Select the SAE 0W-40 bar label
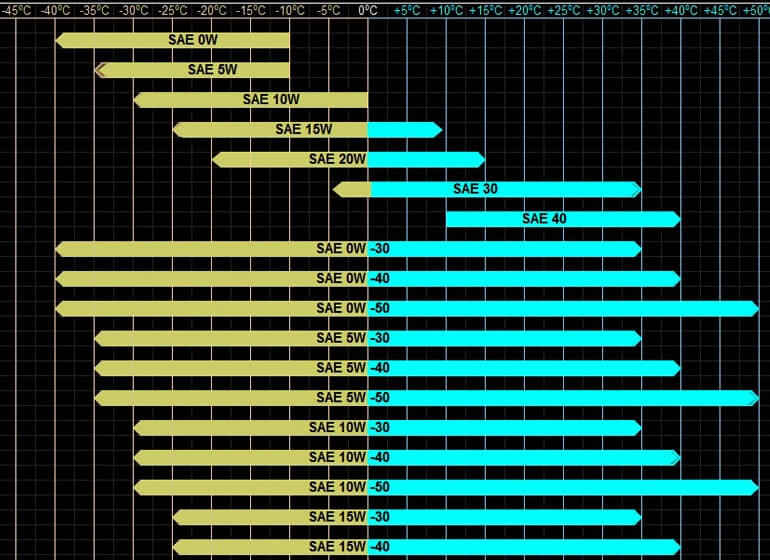770x560 pixels. [353, 279]
